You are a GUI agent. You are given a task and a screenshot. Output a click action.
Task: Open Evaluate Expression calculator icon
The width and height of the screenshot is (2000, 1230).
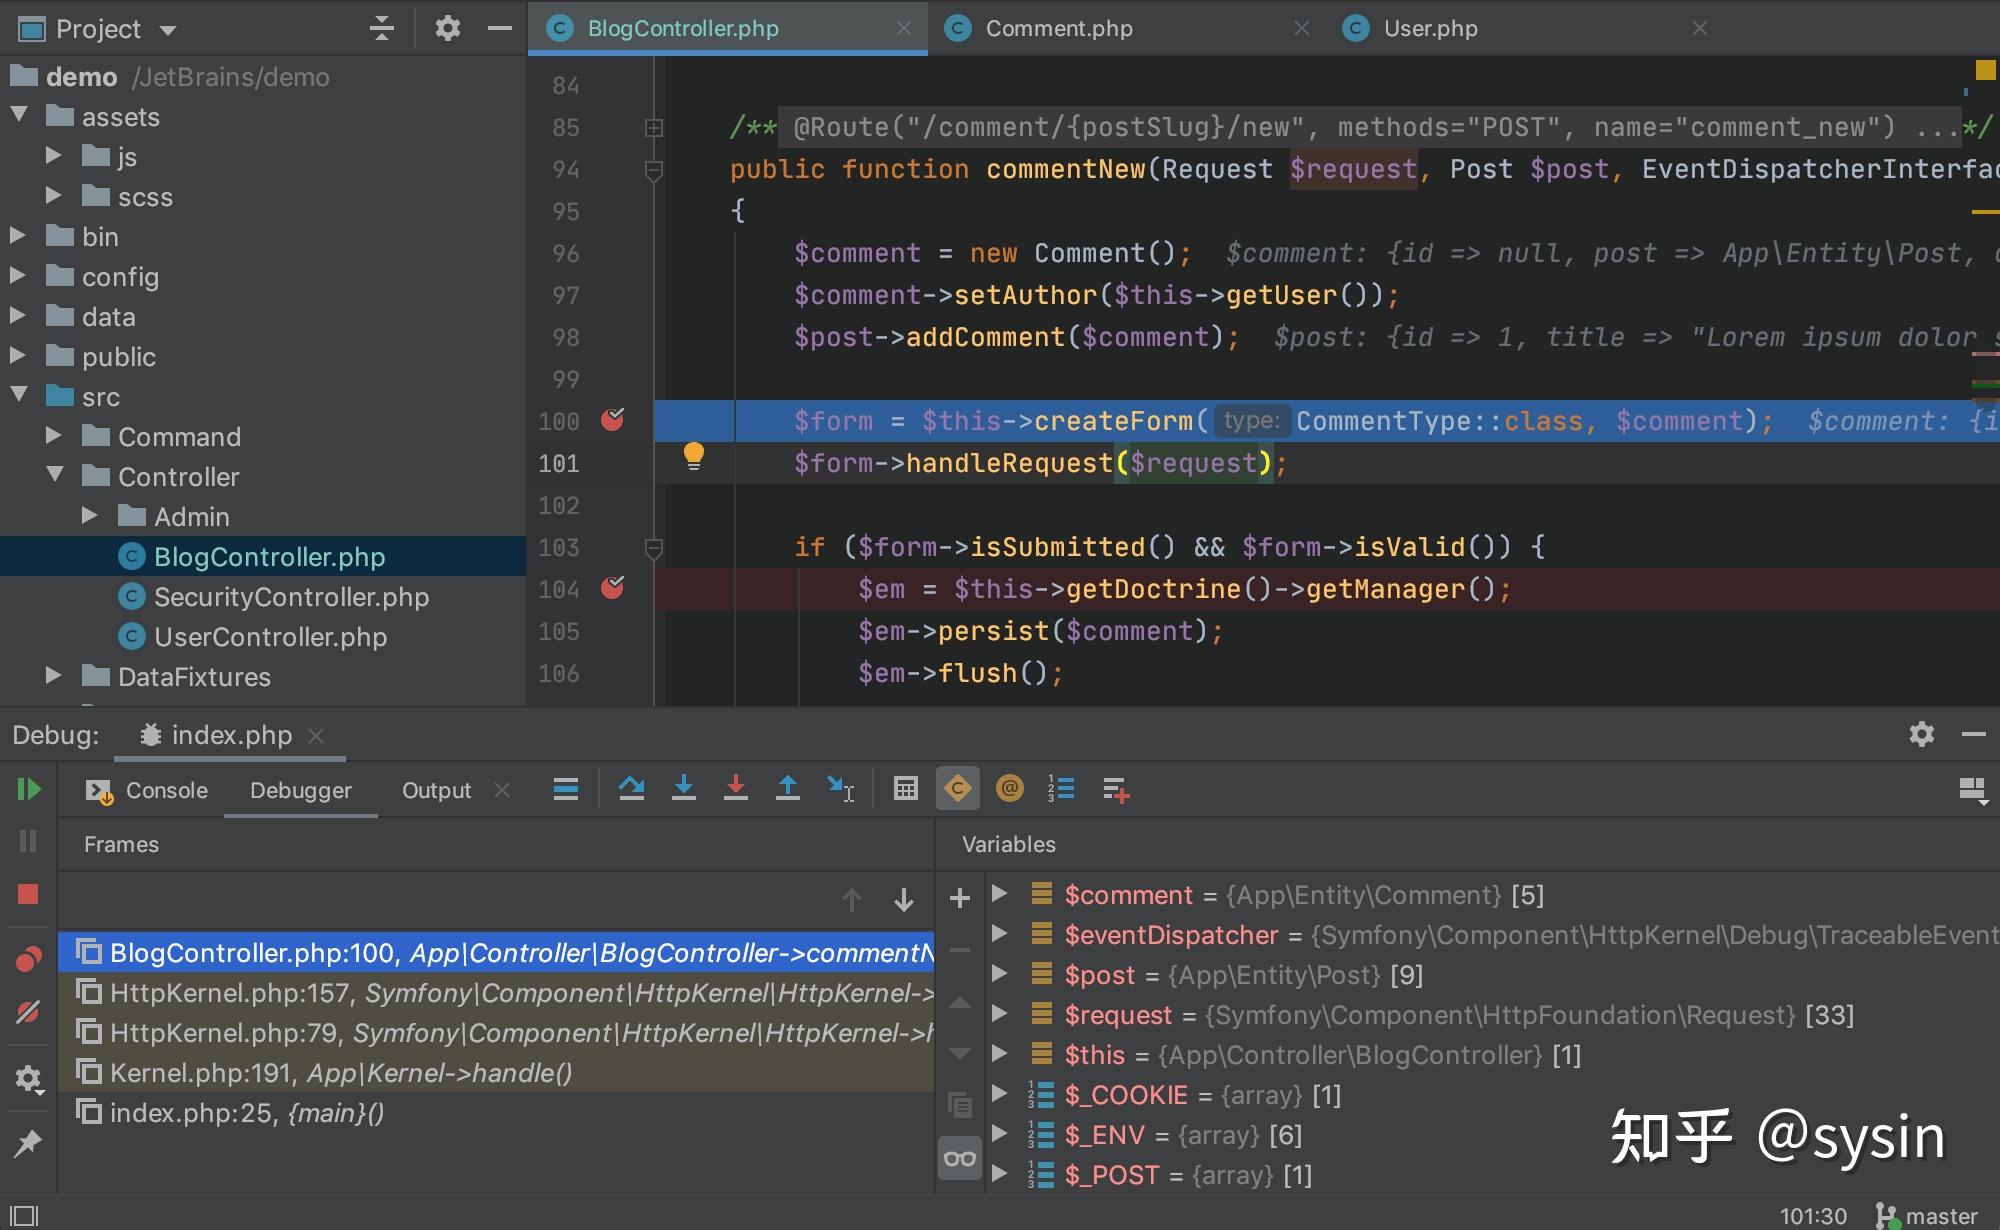pos(905,789)
